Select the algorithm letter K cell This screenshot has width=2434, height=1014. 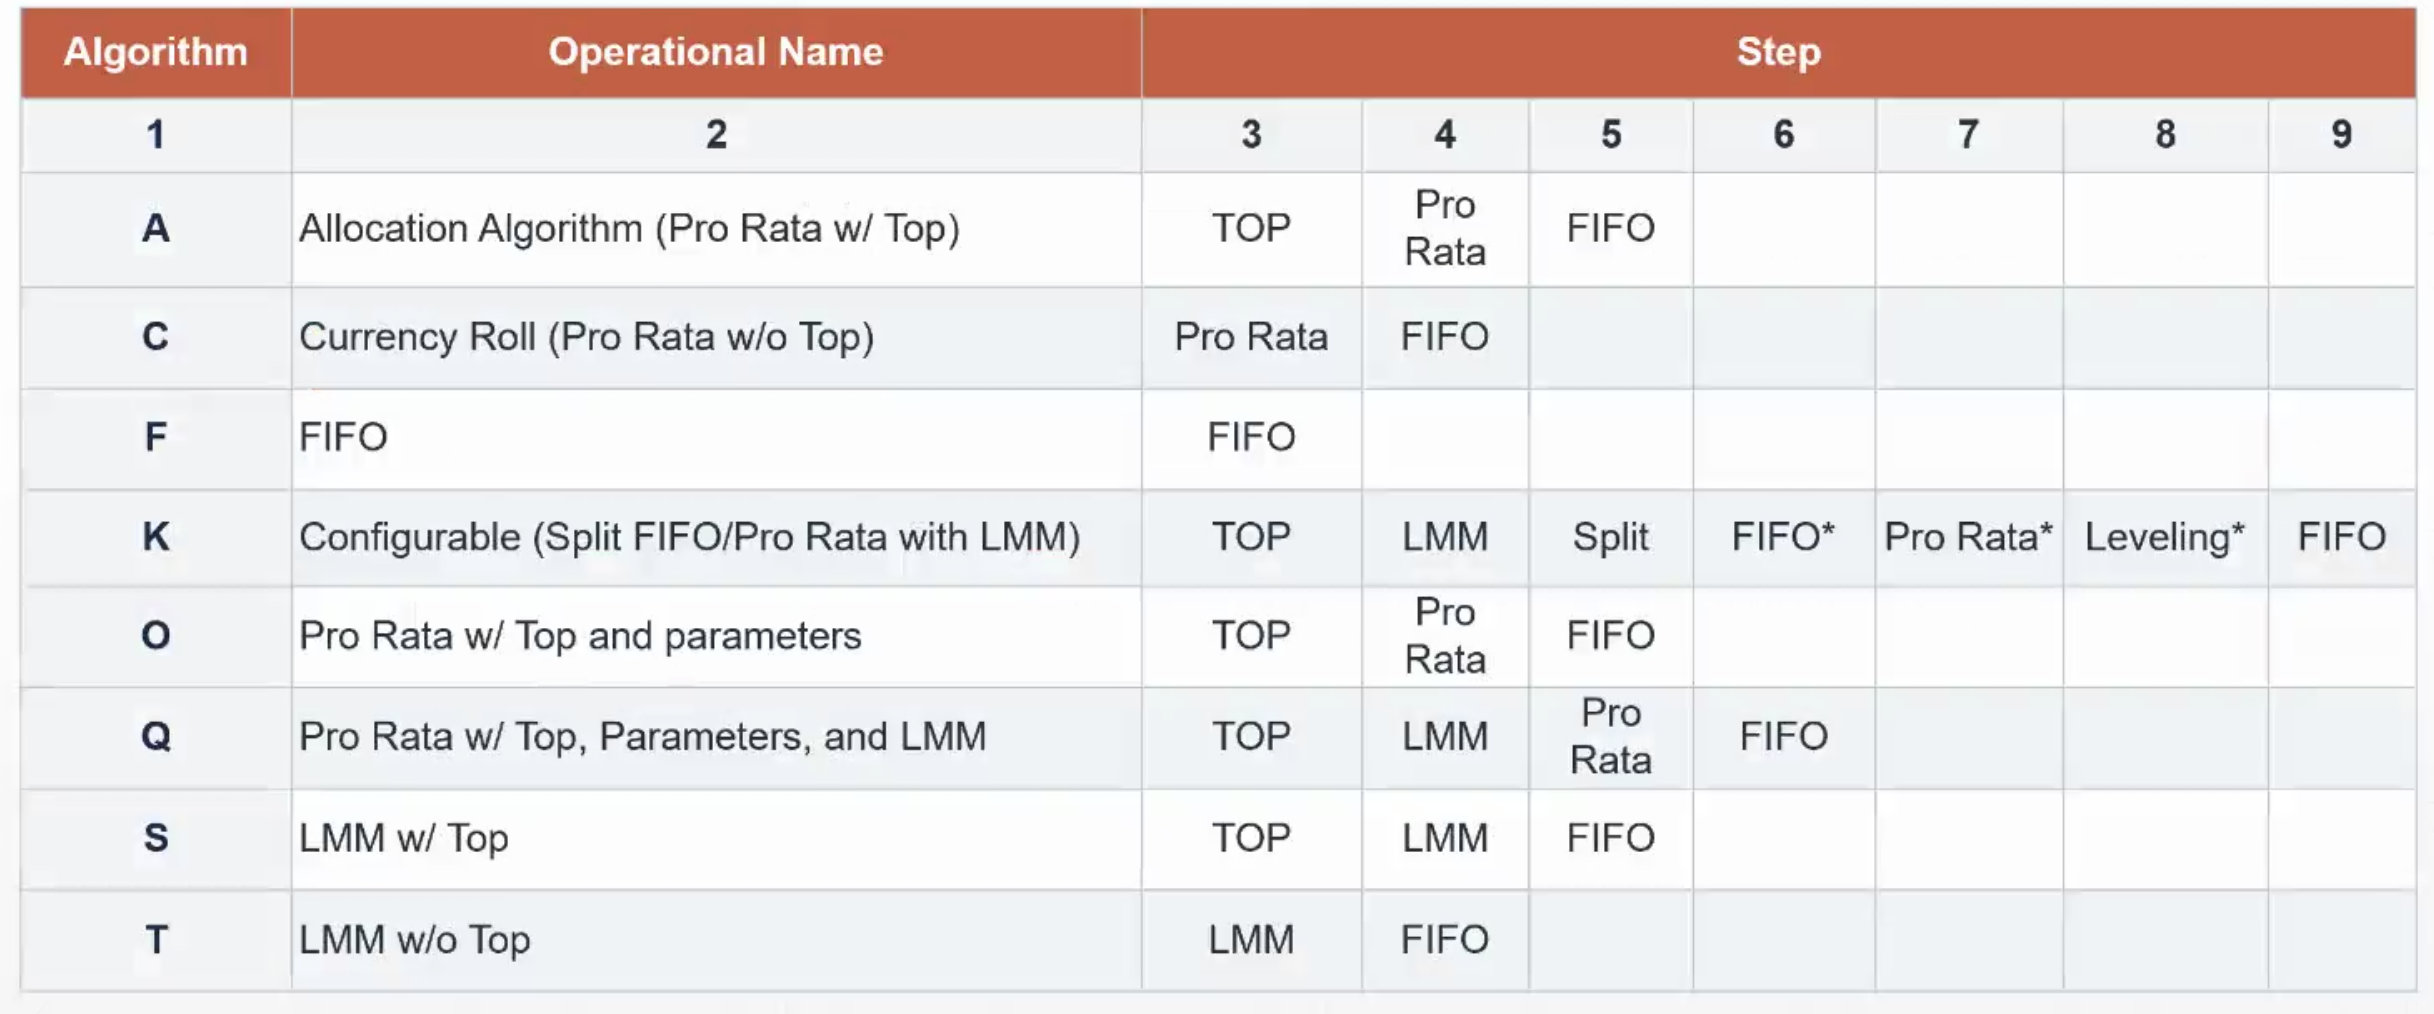tap(155, 537)
